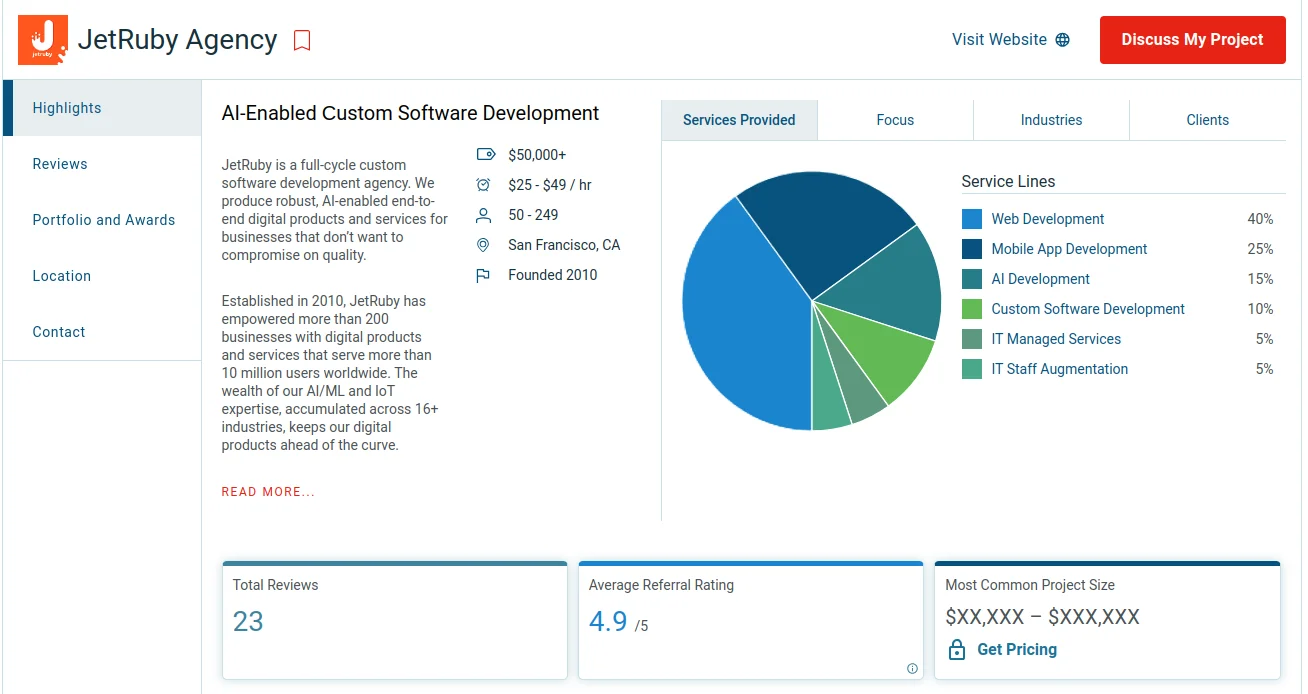Click the Founded 2010 text
Image resolution: width=1308 pixels, height=694 pixels.
(x=553, y=275)
